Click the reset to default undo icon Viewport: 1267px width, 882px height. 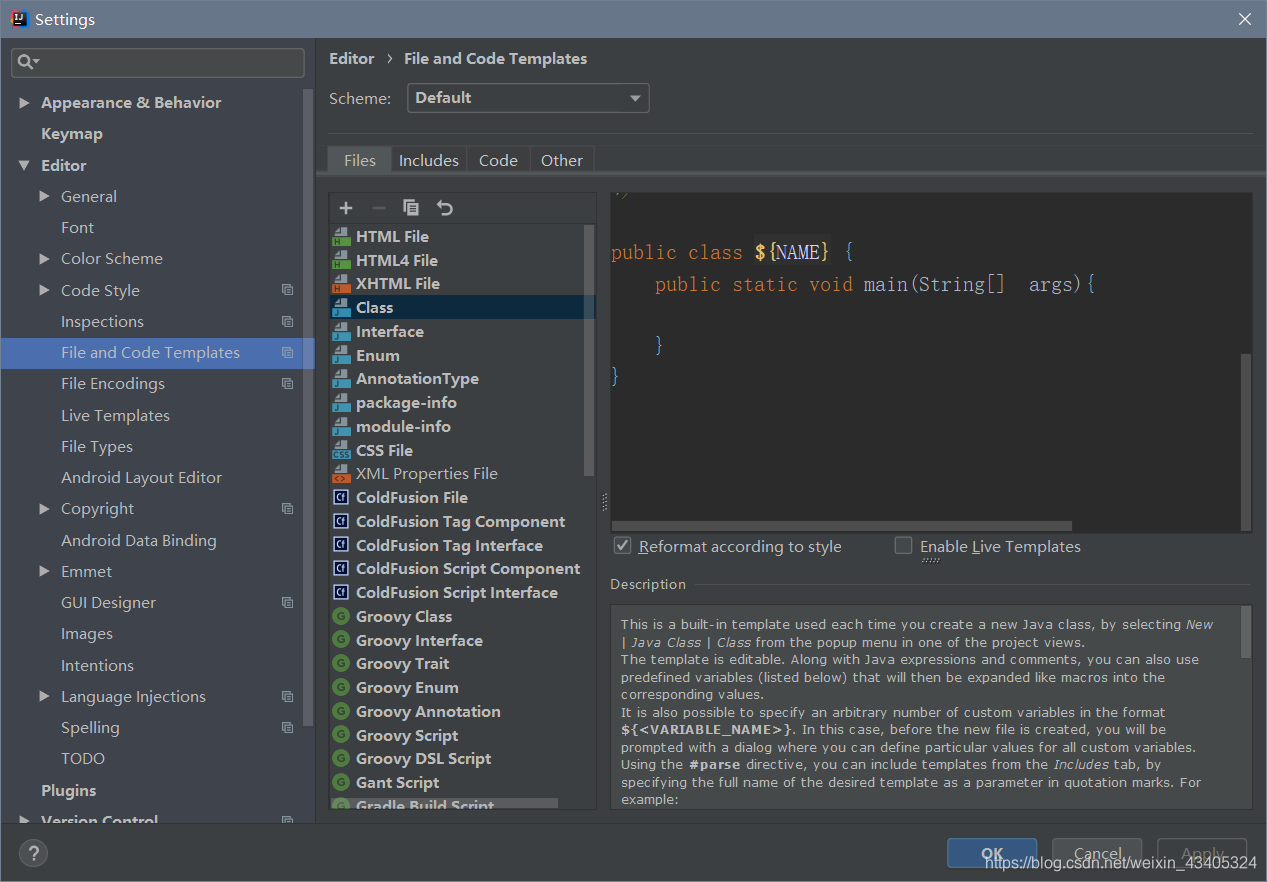[x=445, y=208]
